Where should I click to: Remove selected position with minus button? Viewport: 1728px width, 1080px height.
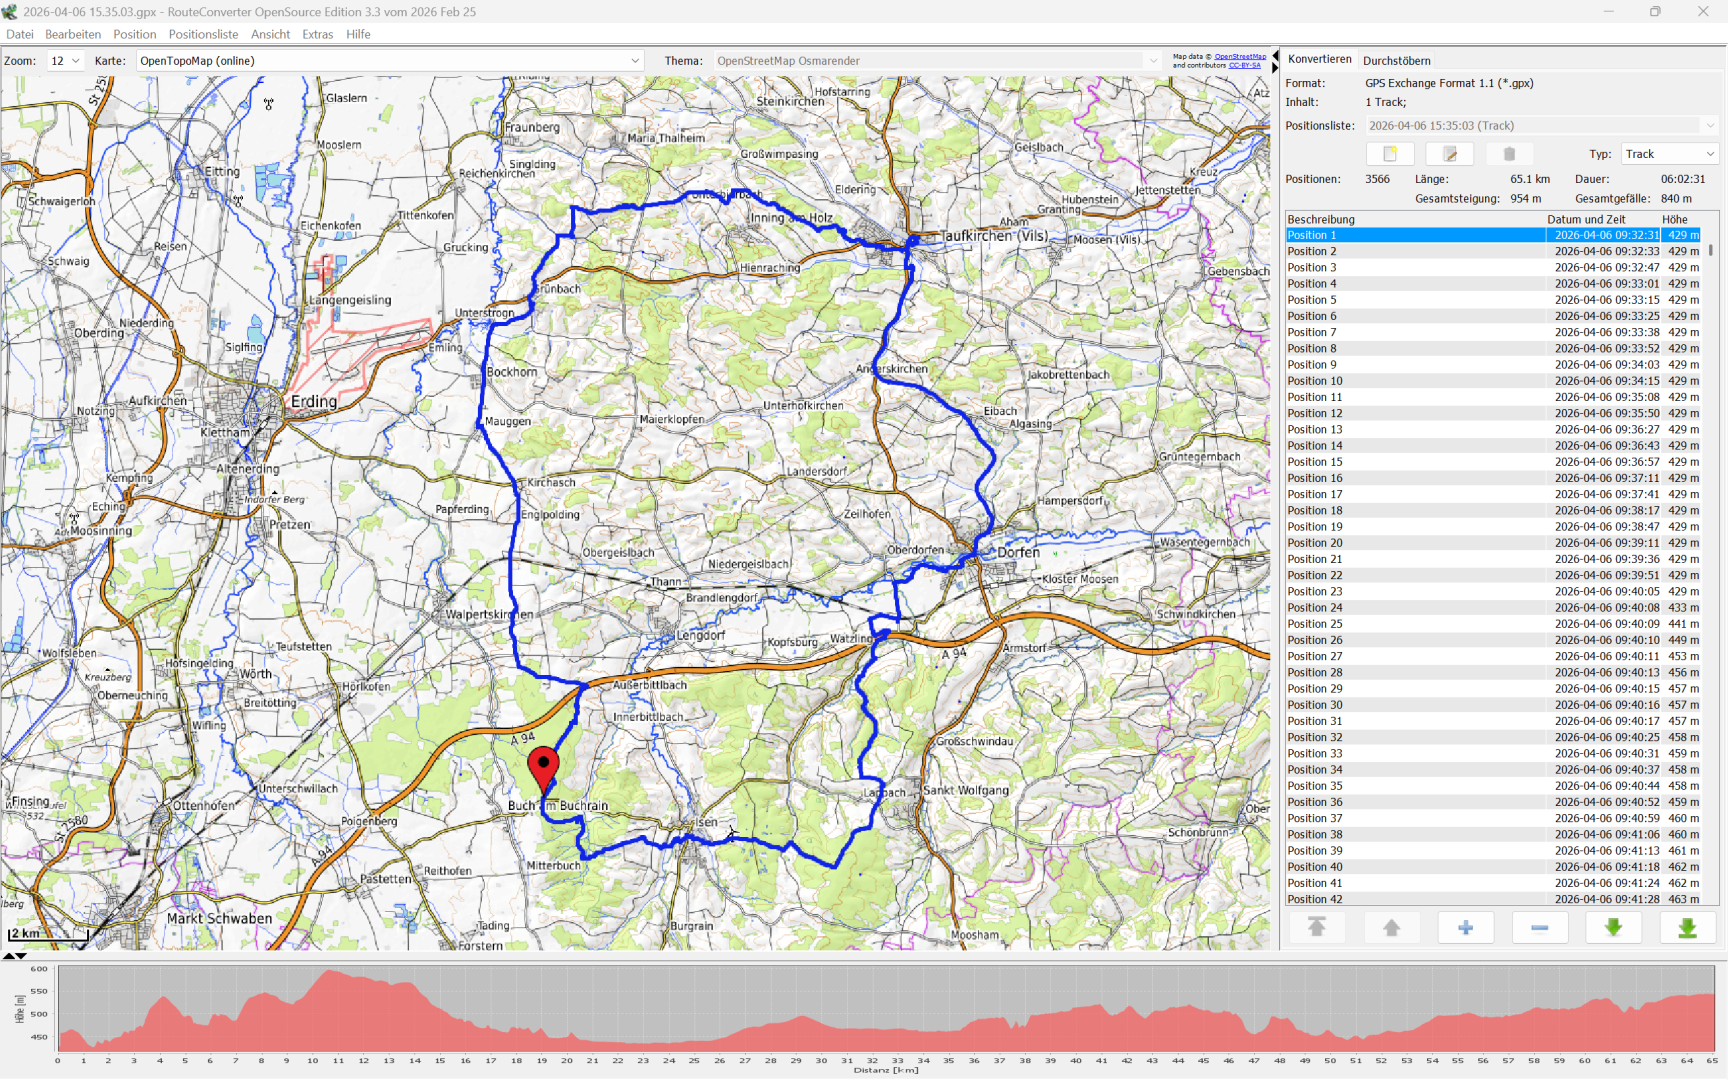point(1539,928)
